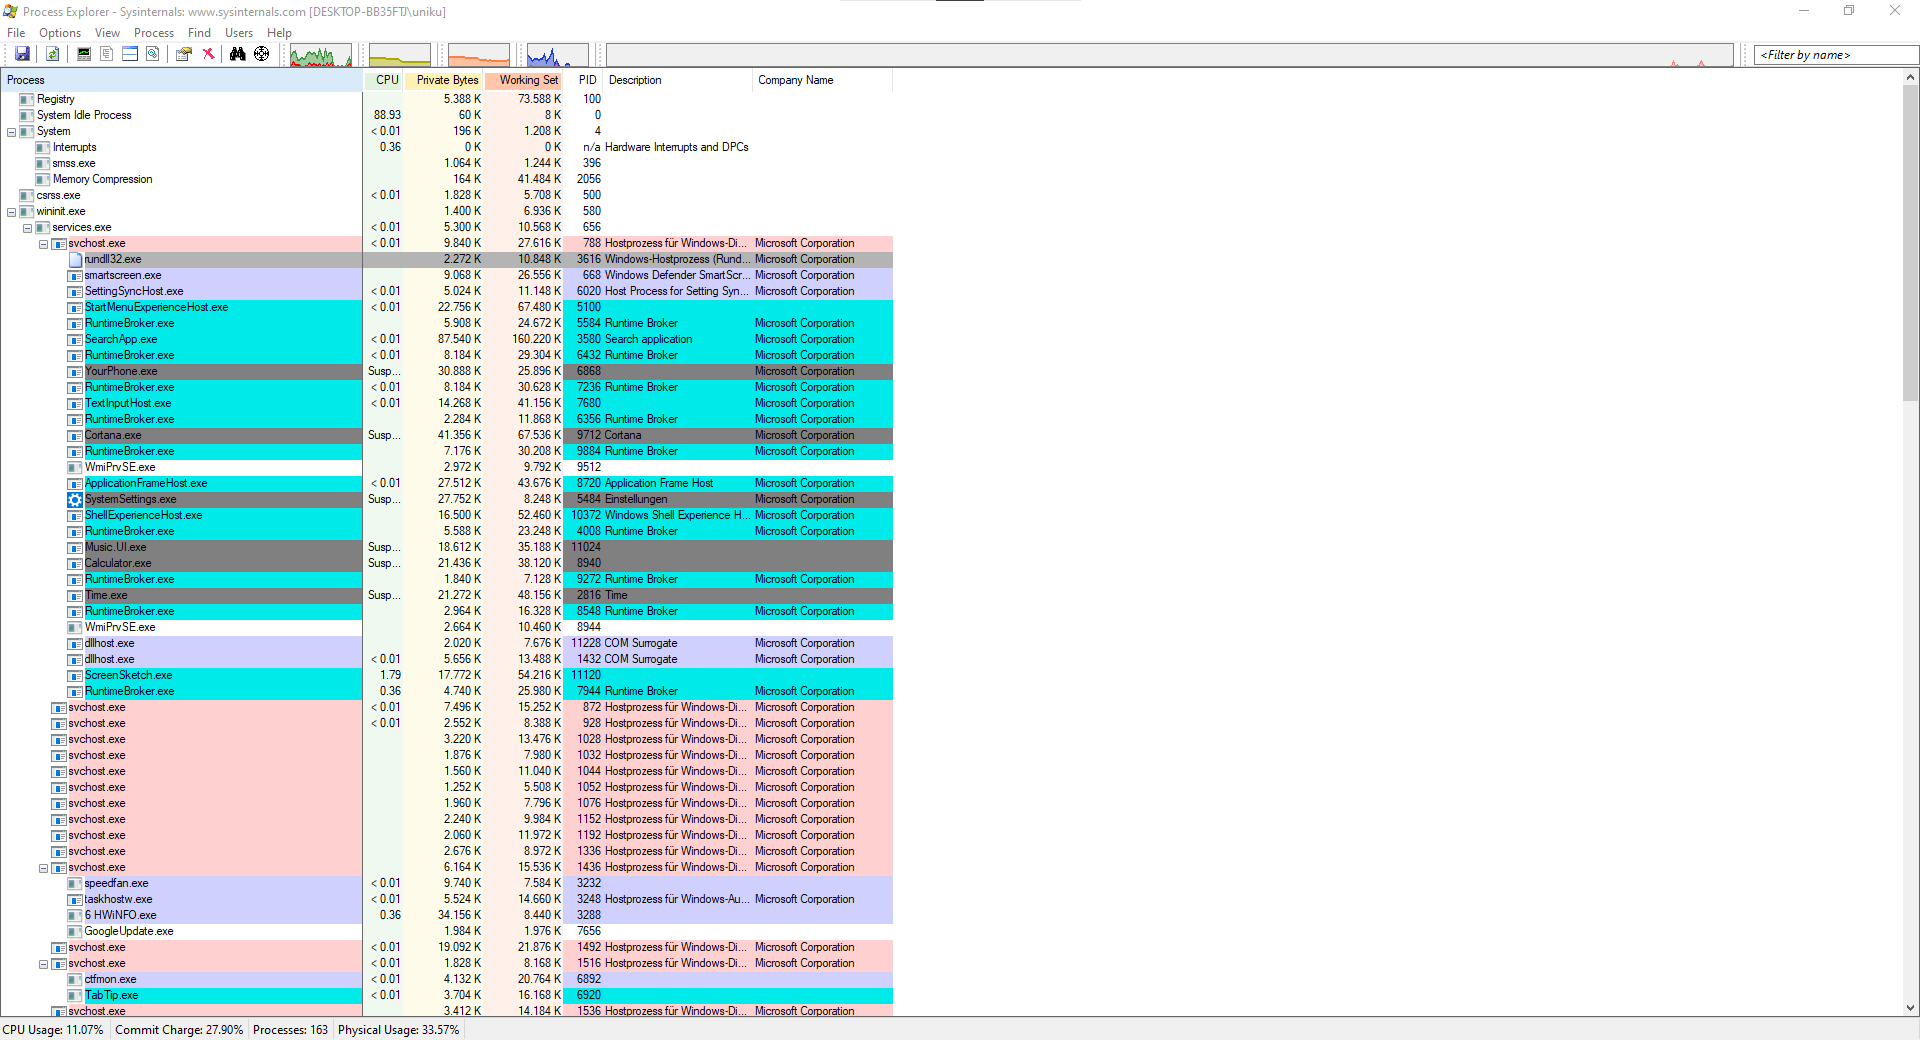Click the icon beside ScreenSketch.exe

tap(75, 675)
